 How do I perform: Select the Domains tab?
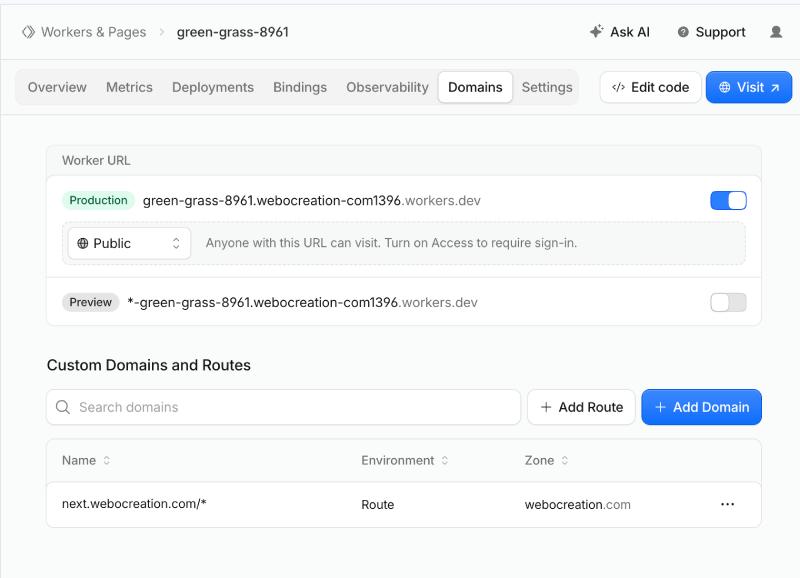pyautogui.click(x=475, y=87)
